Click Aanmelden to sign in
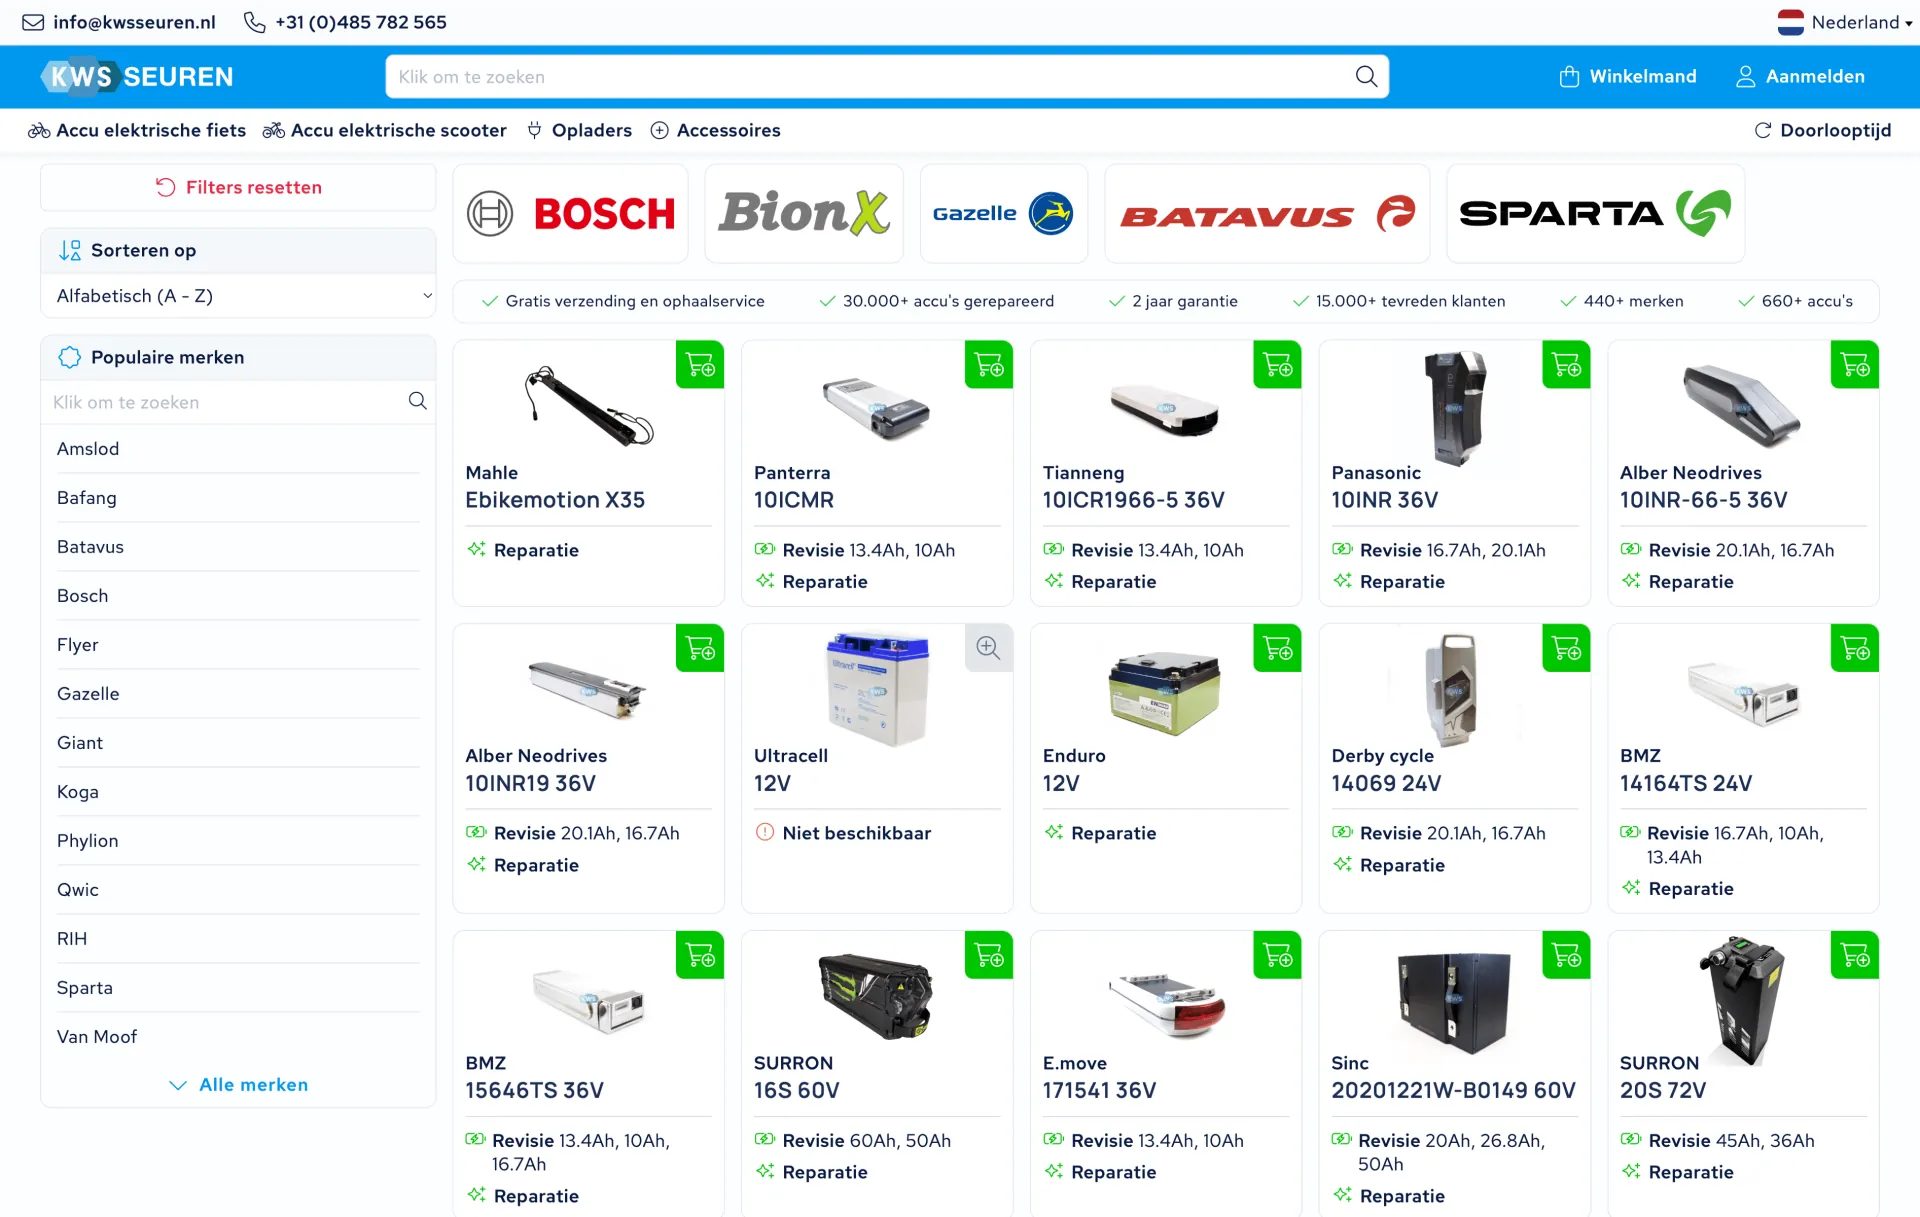Screen dimensions: 1920x1217 [1800, 76]
